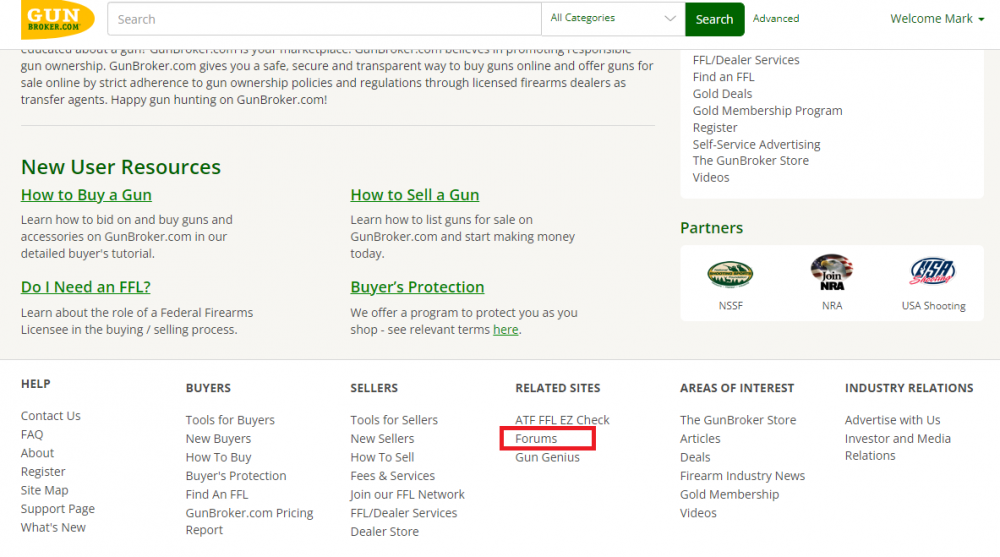This screenshot has width=1000, height=557.
Task: Click the green Search button
Action: point(714,19)
